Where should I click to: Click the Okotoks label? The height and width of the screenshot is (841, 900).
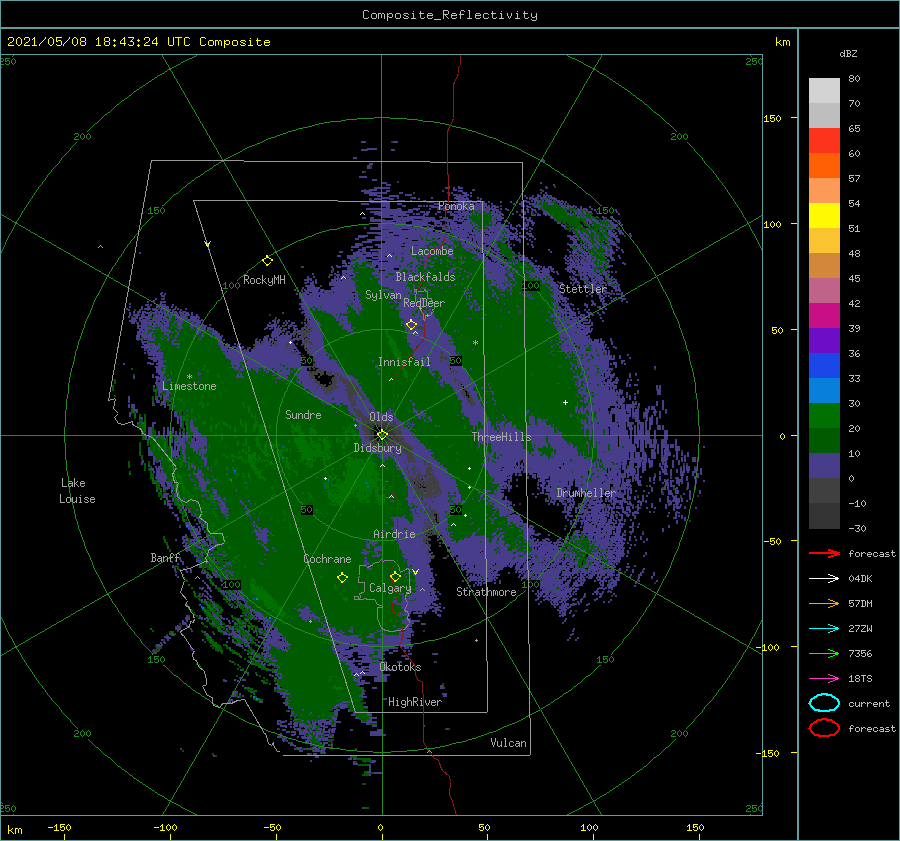400,667
